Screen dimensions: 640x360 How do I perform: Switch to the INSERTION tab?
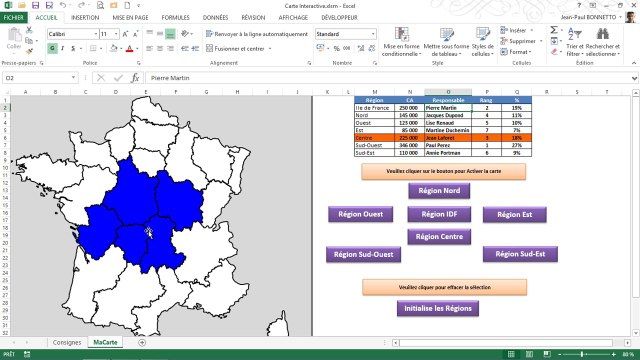pos(85,18)
